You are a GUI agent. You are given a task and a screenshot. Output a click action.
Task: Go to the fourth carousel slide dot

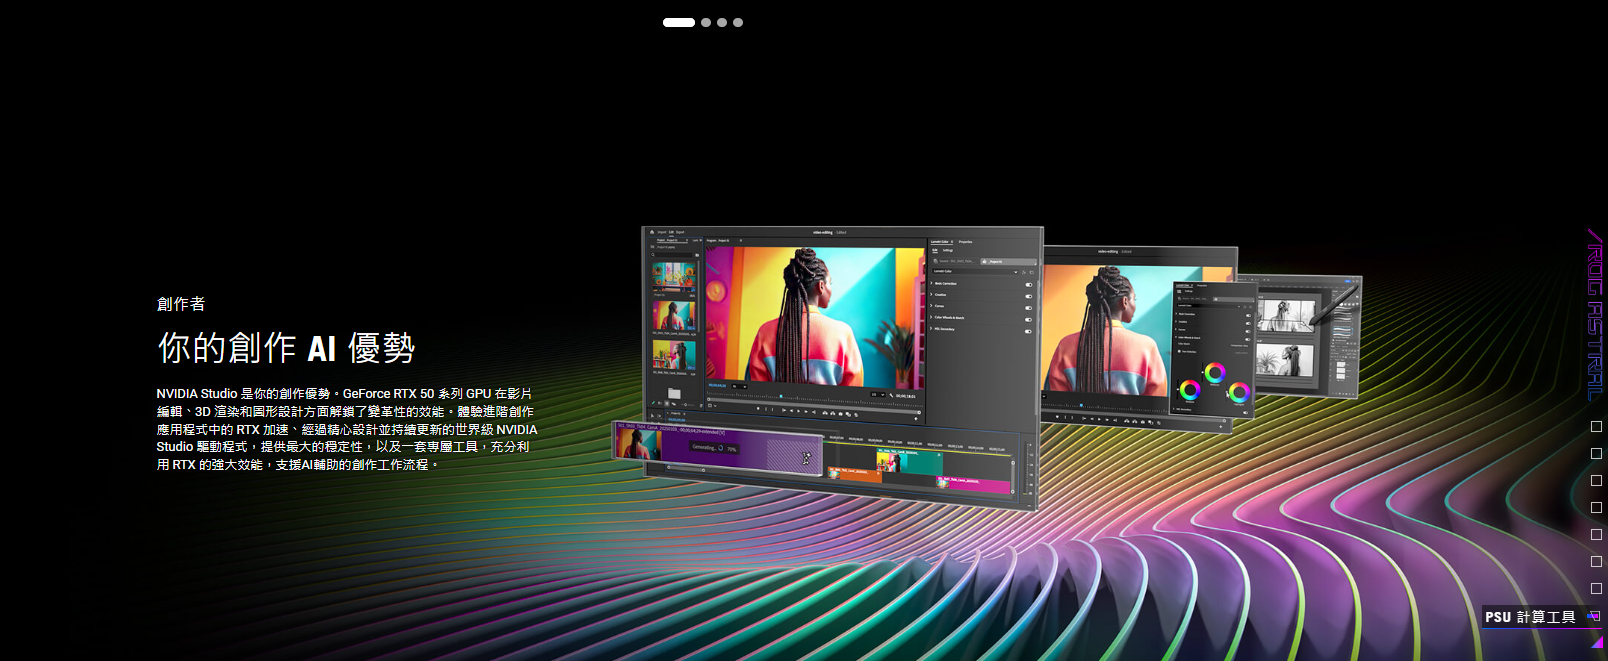pyautogui.click(x=738, y=22)
